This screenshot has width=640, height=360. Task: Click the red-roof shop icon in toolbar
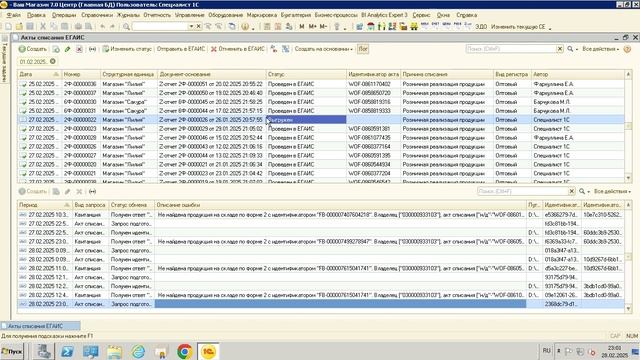[371, 27]
